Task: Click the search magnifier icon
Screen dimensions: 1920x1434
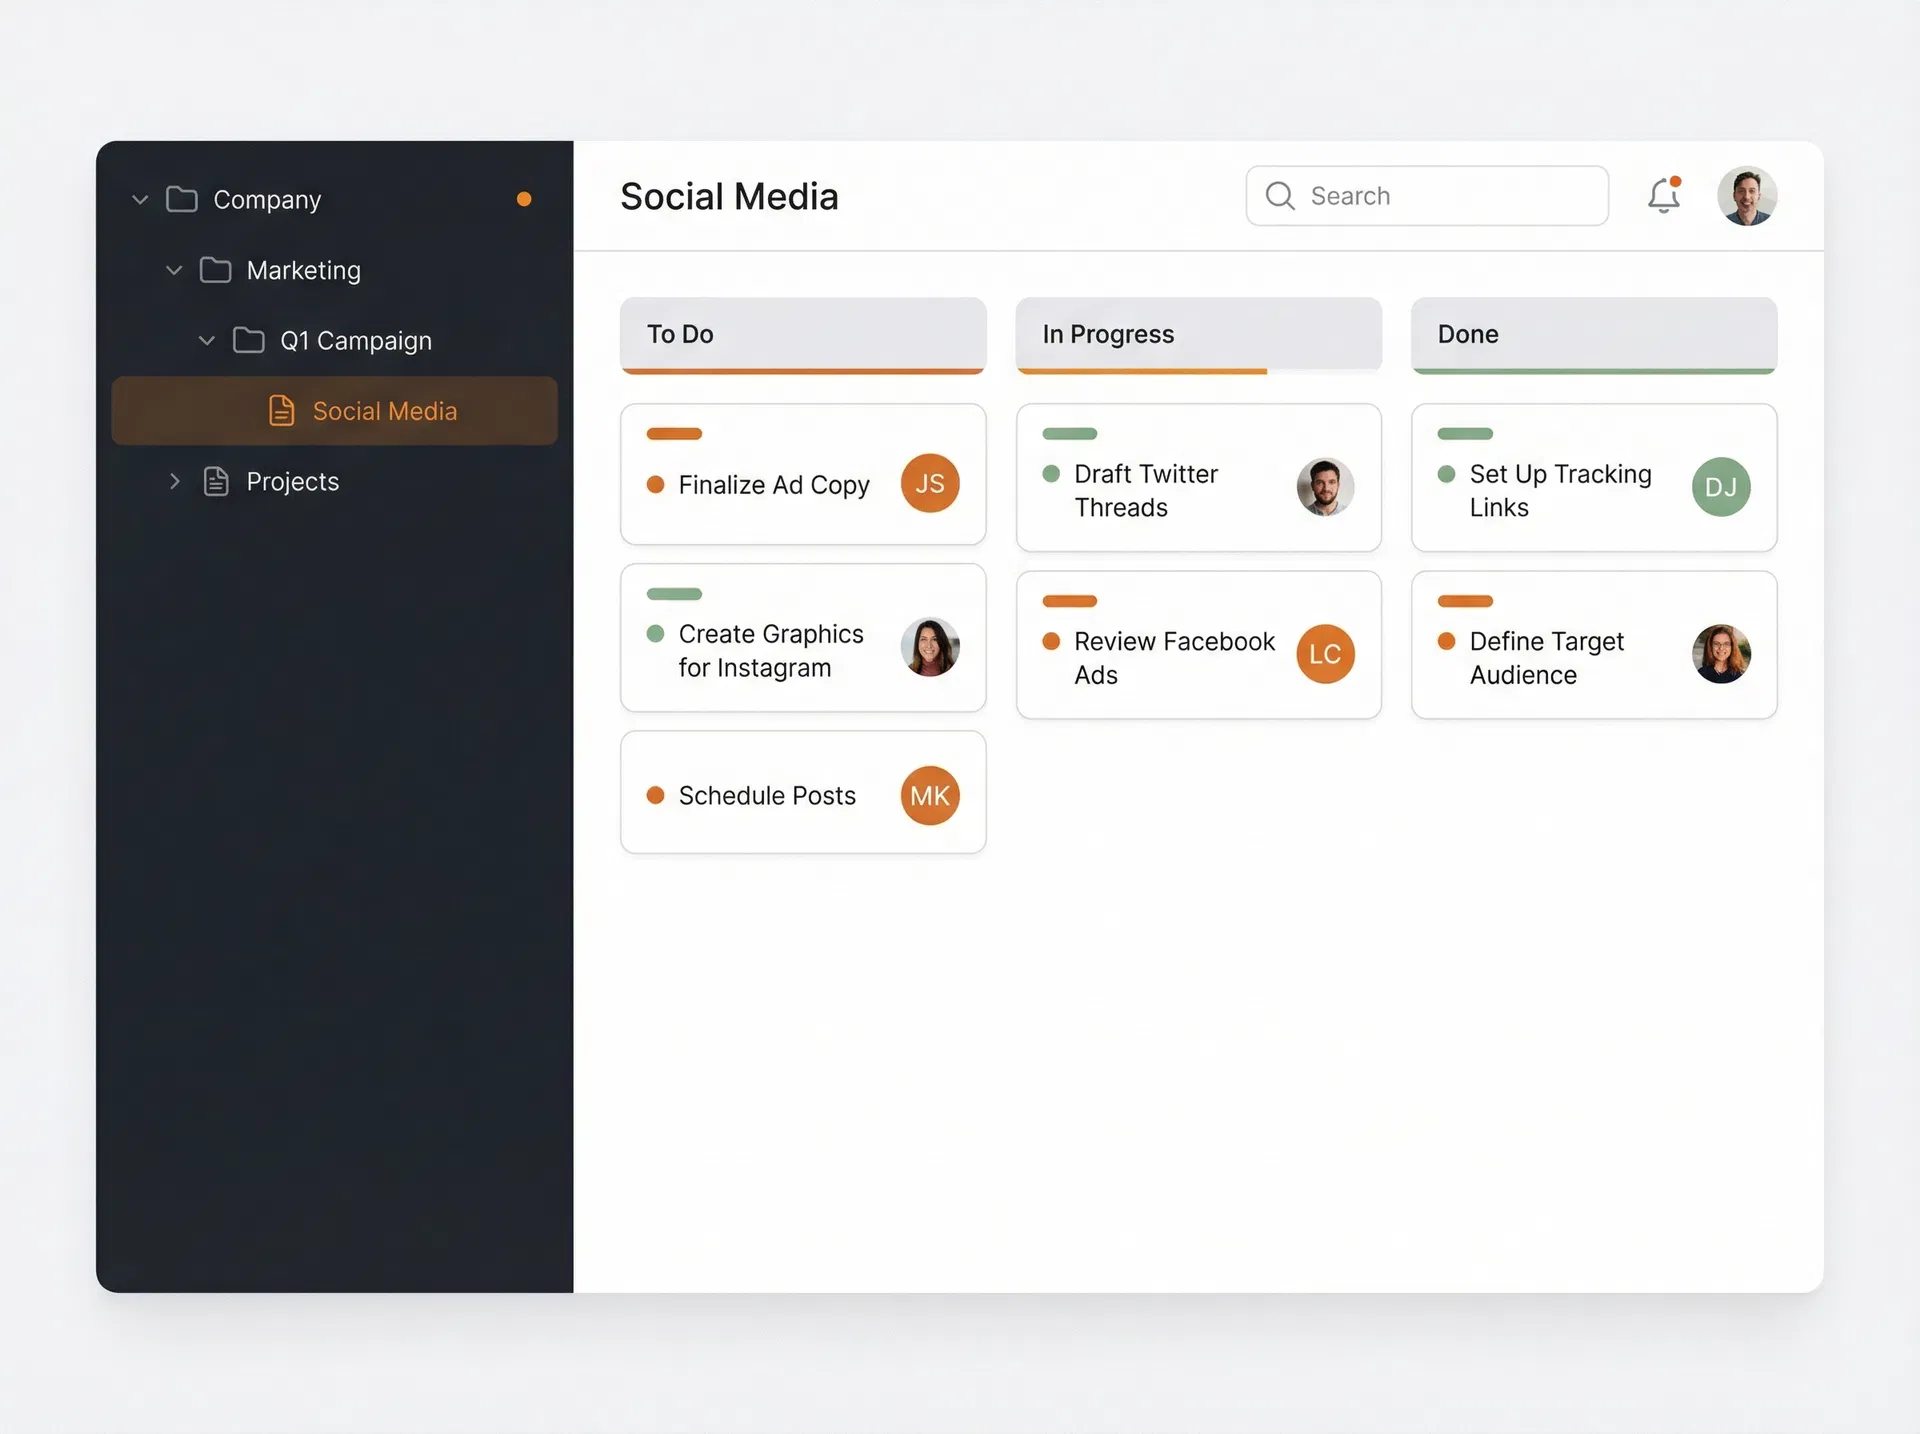Action: click(1279, 196)
